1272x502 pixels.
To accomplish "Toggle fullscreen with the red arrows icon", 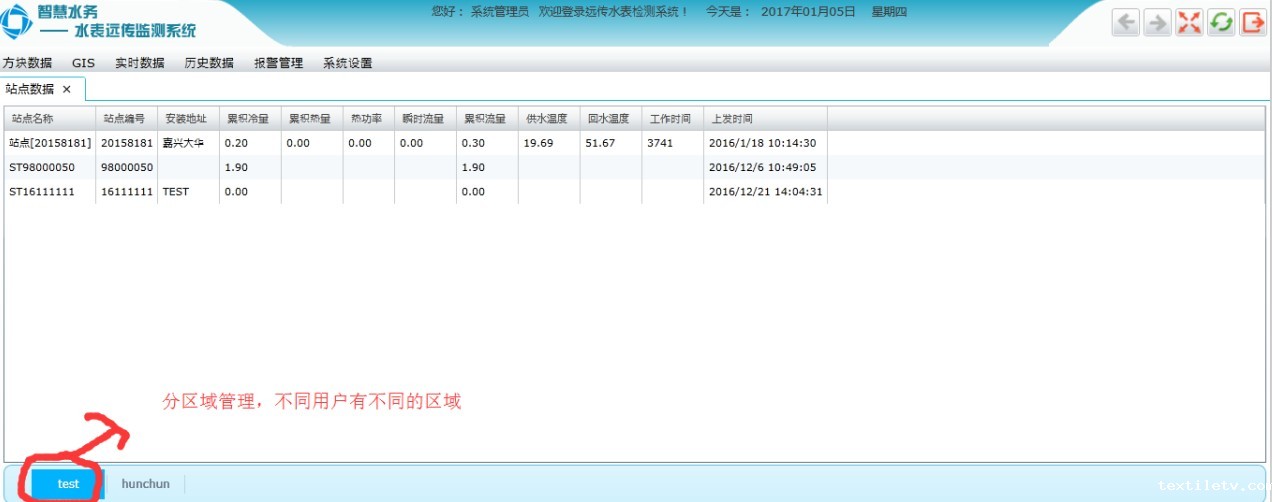I will [1189, 23].
